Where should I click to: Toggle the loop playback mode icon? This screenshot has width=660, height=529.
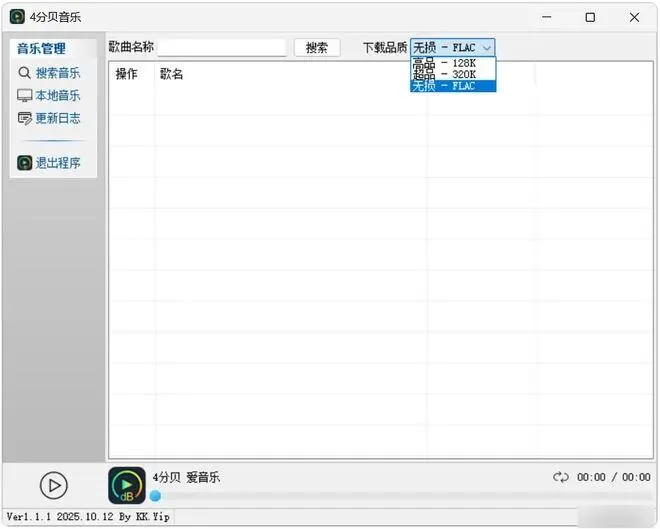pos(561,477)
